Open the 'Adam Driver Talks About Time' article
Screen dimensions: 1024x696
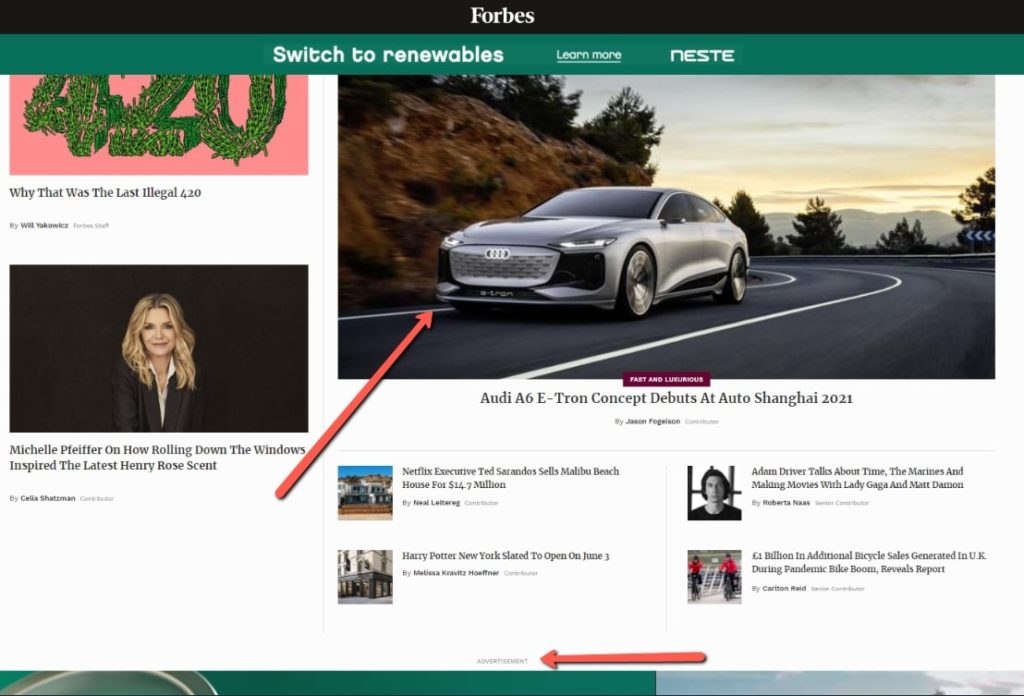tap(857, 478)
